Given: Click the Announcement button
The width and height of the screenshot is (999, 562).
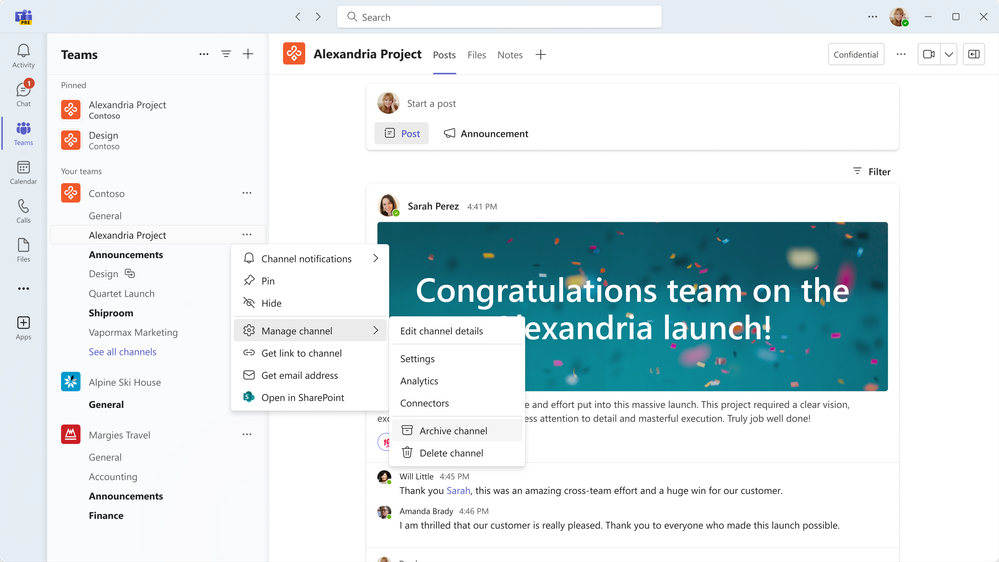Looking at the screenshot, I should coord(486,133).
